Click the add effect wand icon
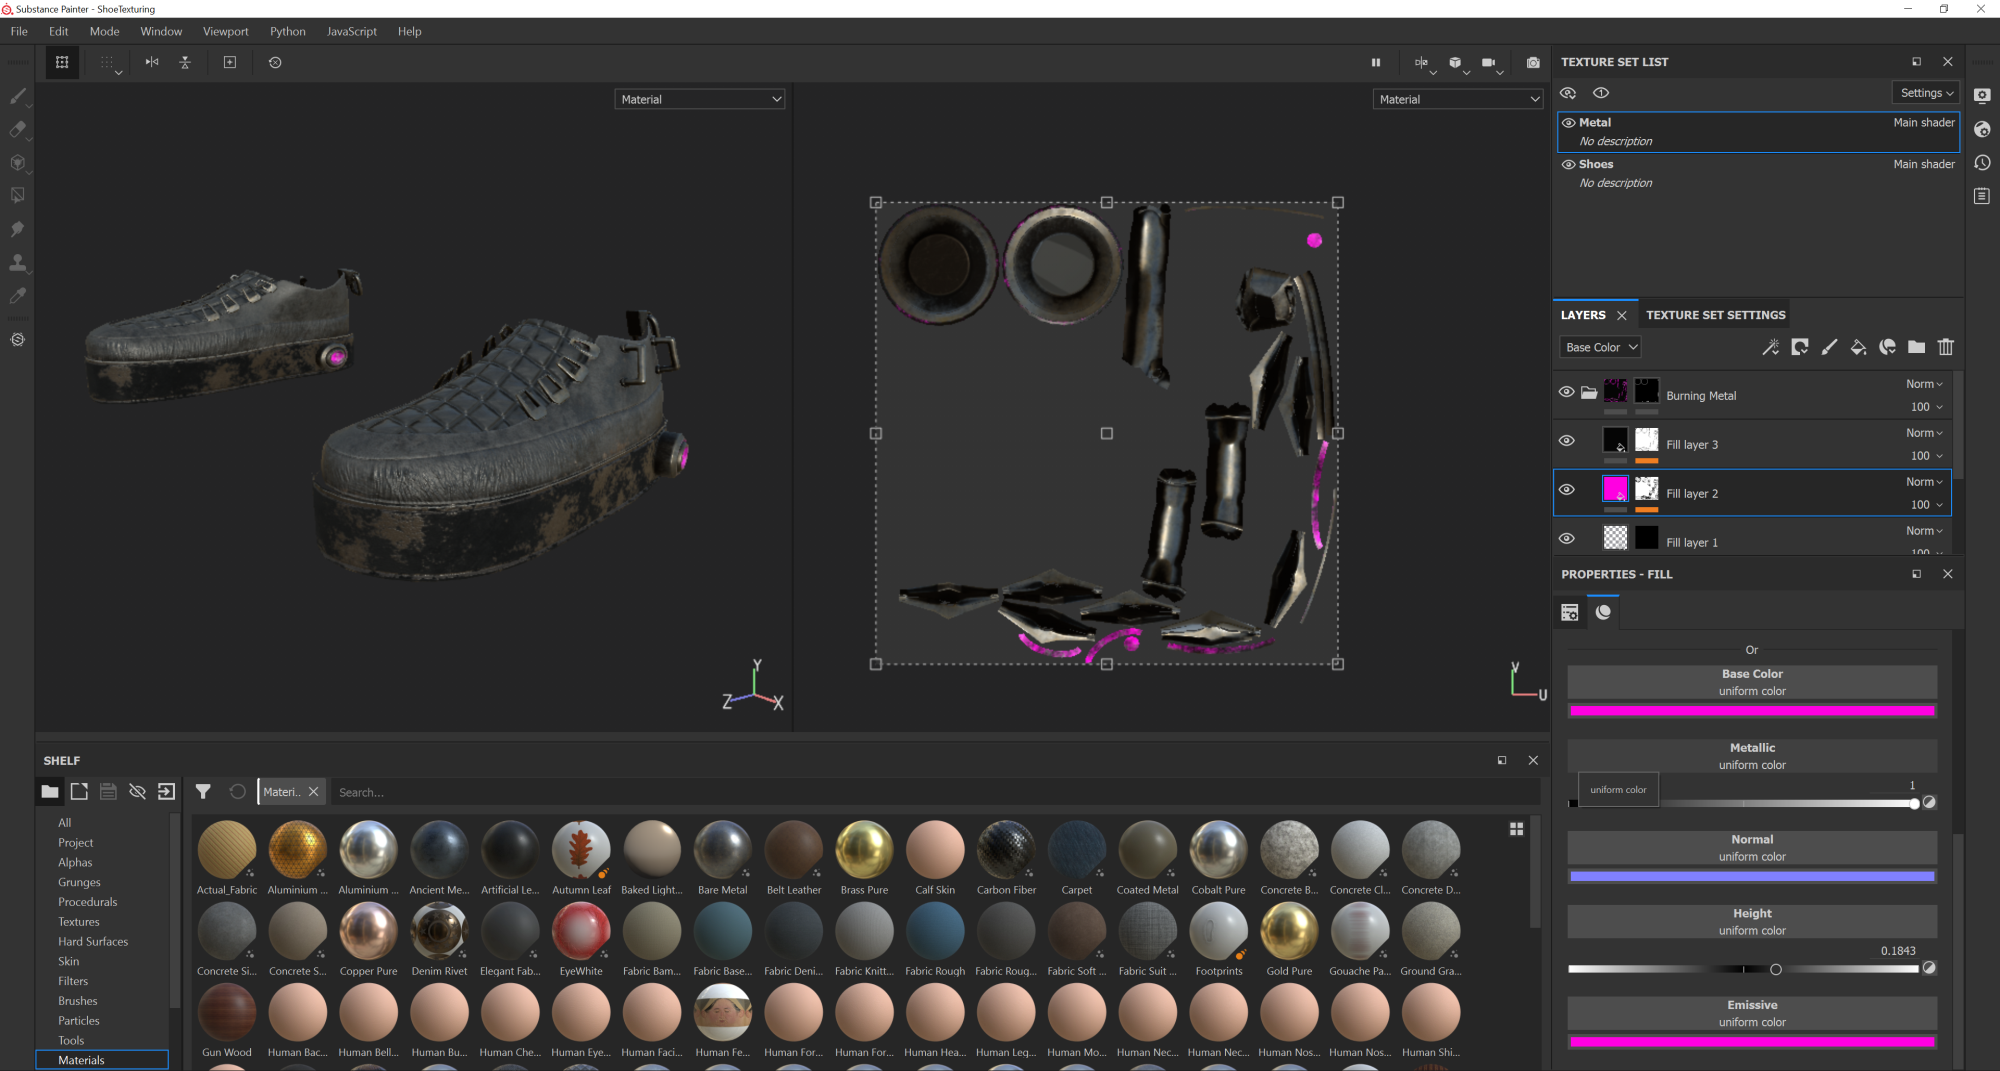The height and width of the screenshot is (1071, 2000). coord(1770,347)
